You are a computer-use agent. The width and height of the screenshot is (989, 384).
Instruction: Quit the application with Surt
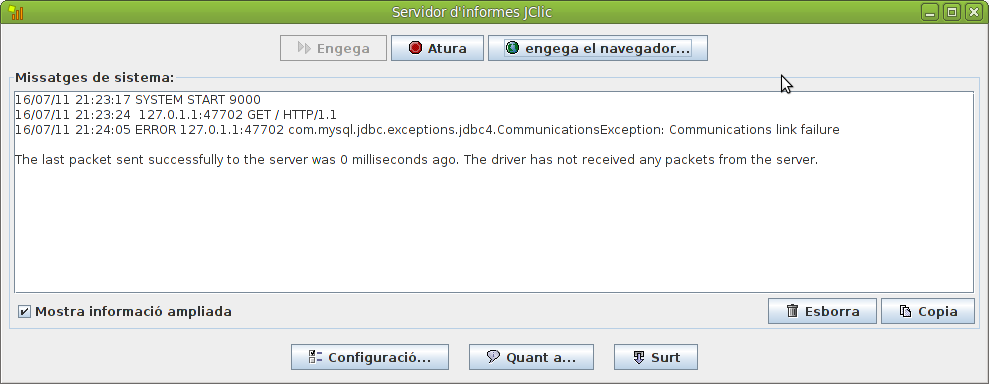click(x=655, y=357)
